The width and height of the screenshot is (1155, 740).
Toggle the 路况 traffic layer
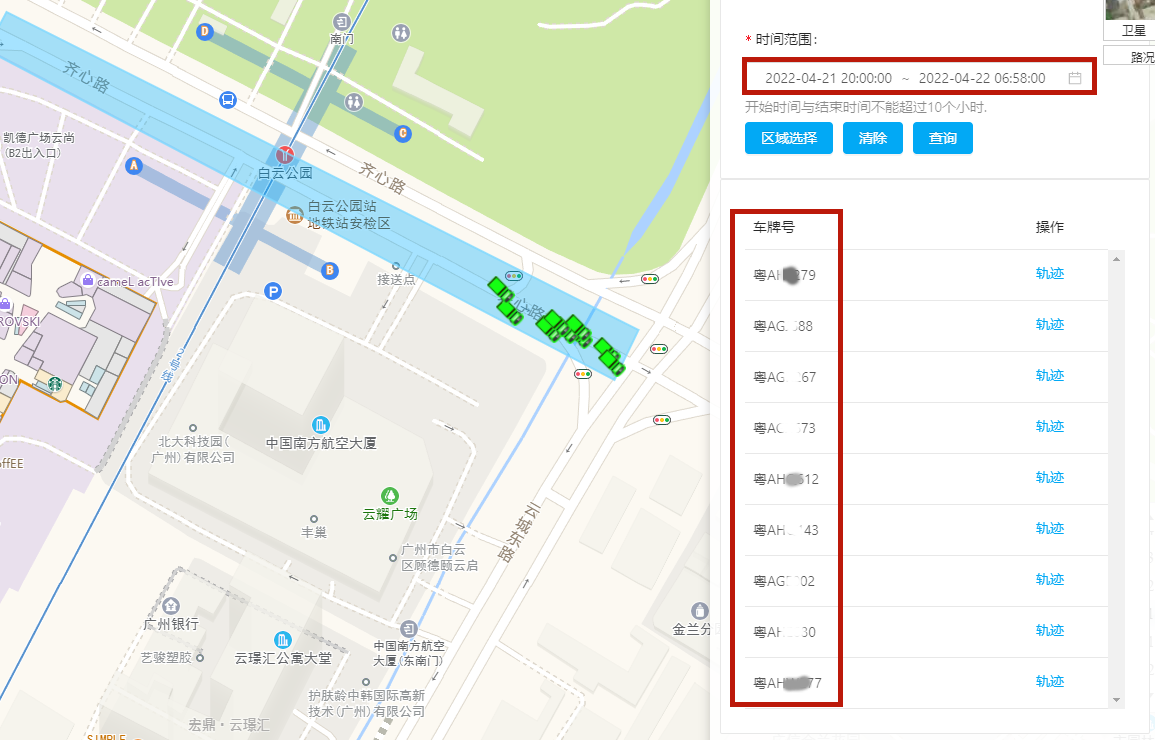point(1136,57)
